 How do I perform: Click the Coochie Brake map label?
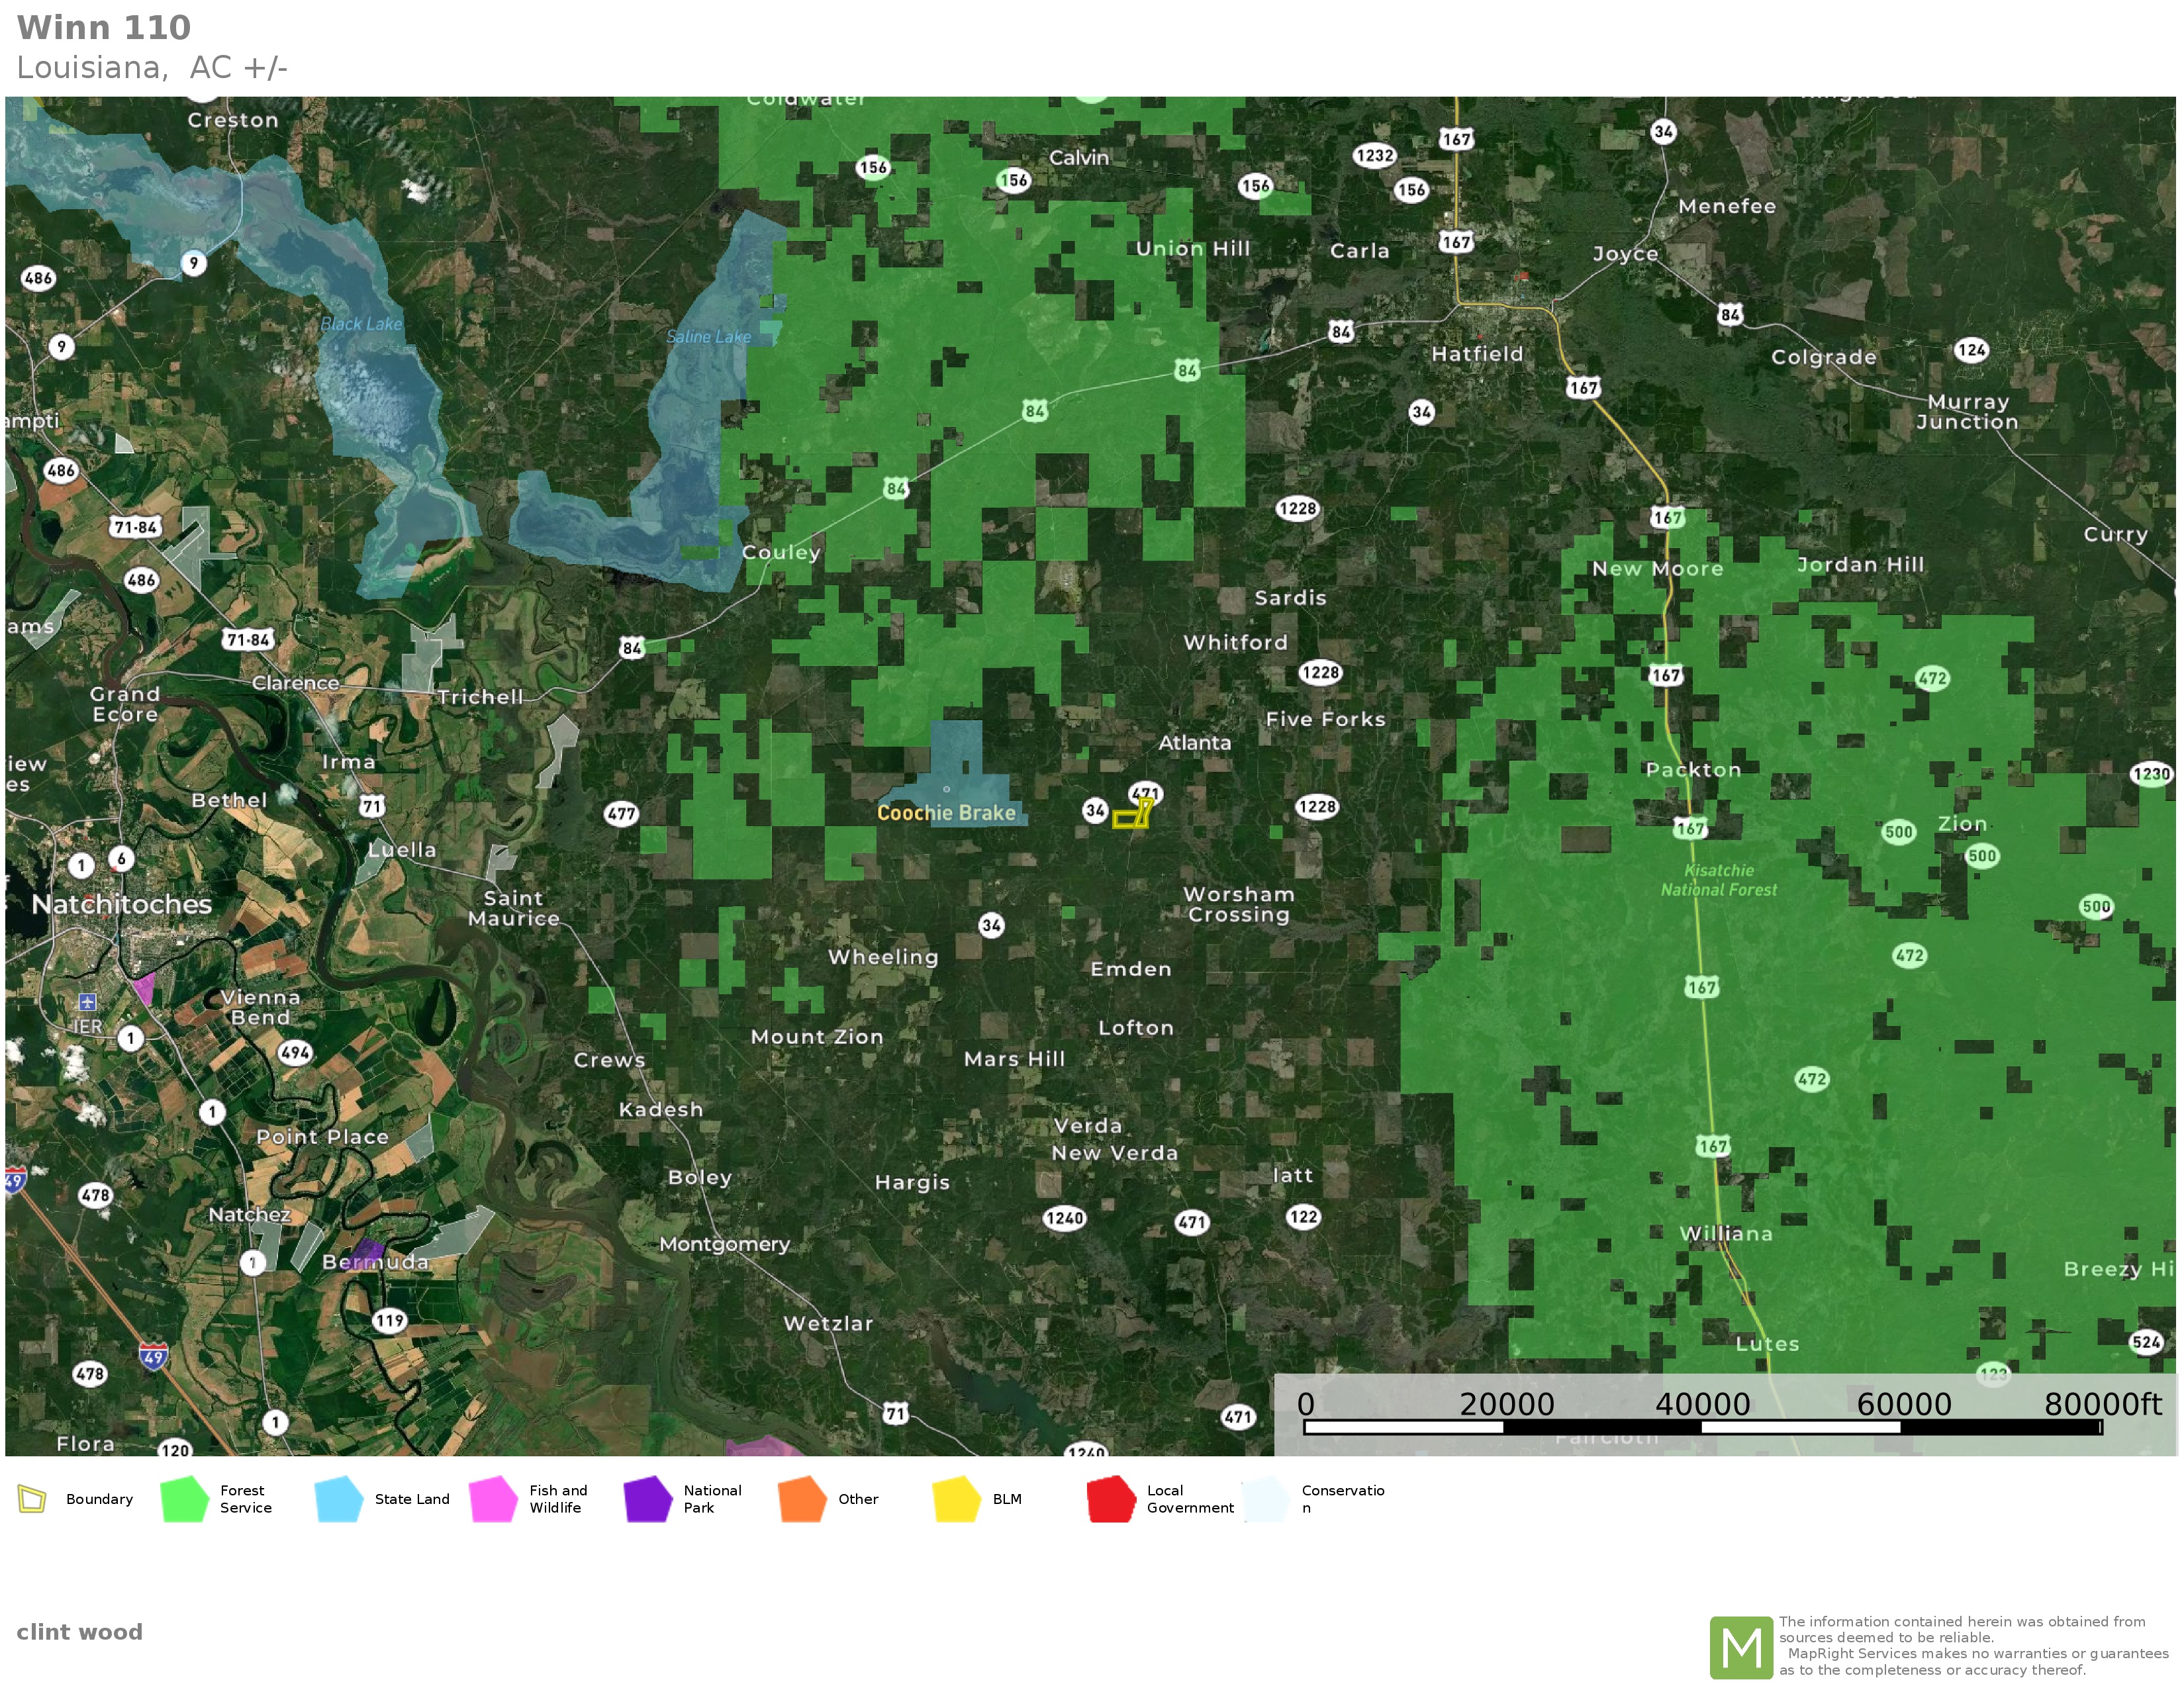(946, 813)
